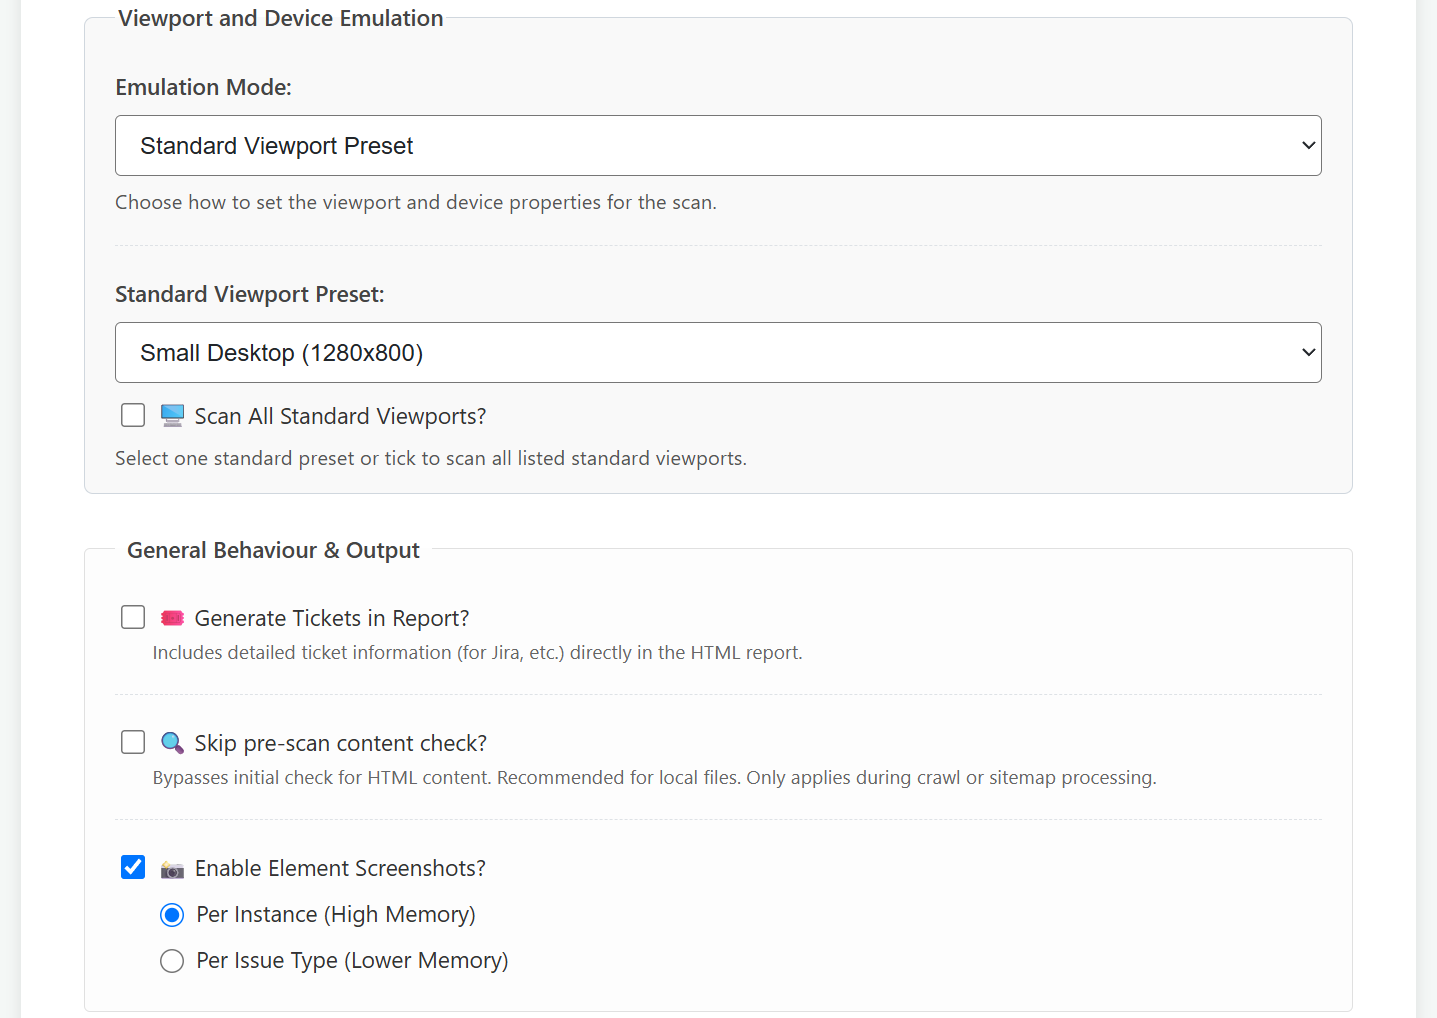This screenshot has height=1018, width=1437.
Task: Select Per Instance (High Memory) radio button
Action: click(x=172, y=915)
